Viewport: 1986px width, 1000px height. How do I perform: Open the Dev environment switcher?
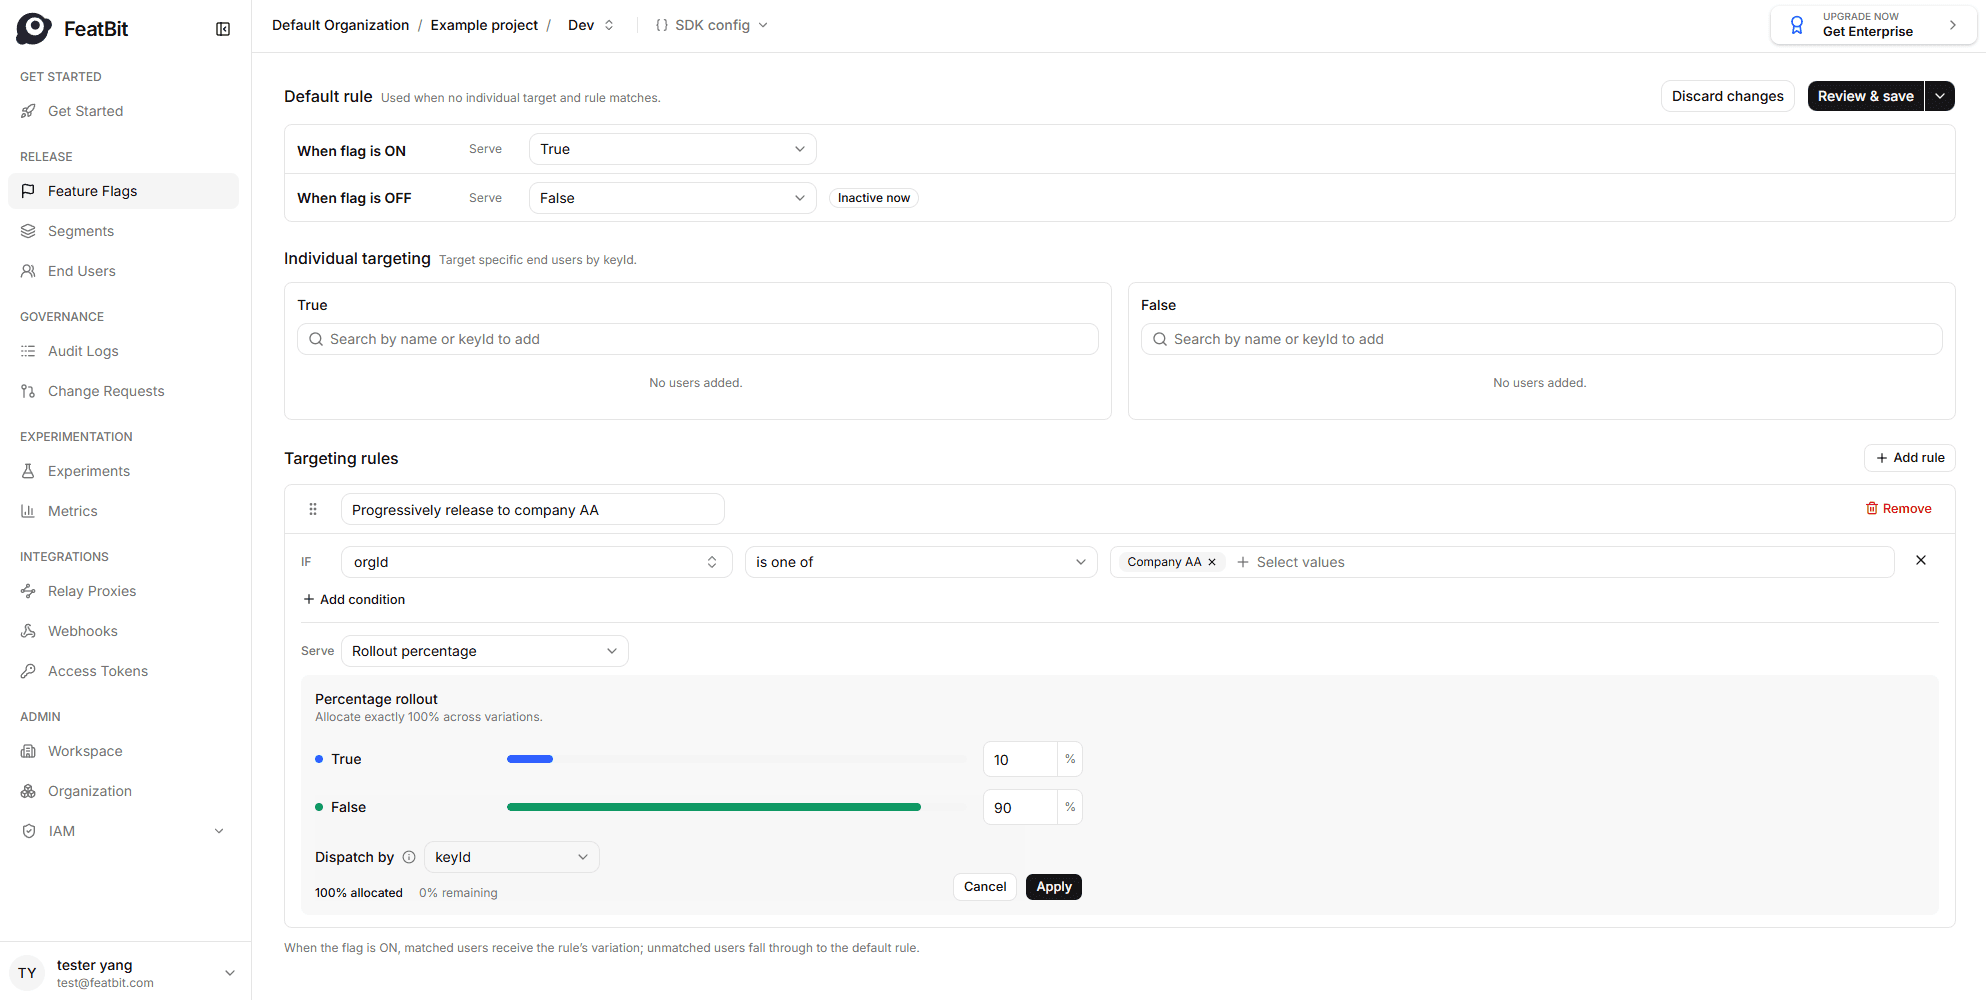591,25
